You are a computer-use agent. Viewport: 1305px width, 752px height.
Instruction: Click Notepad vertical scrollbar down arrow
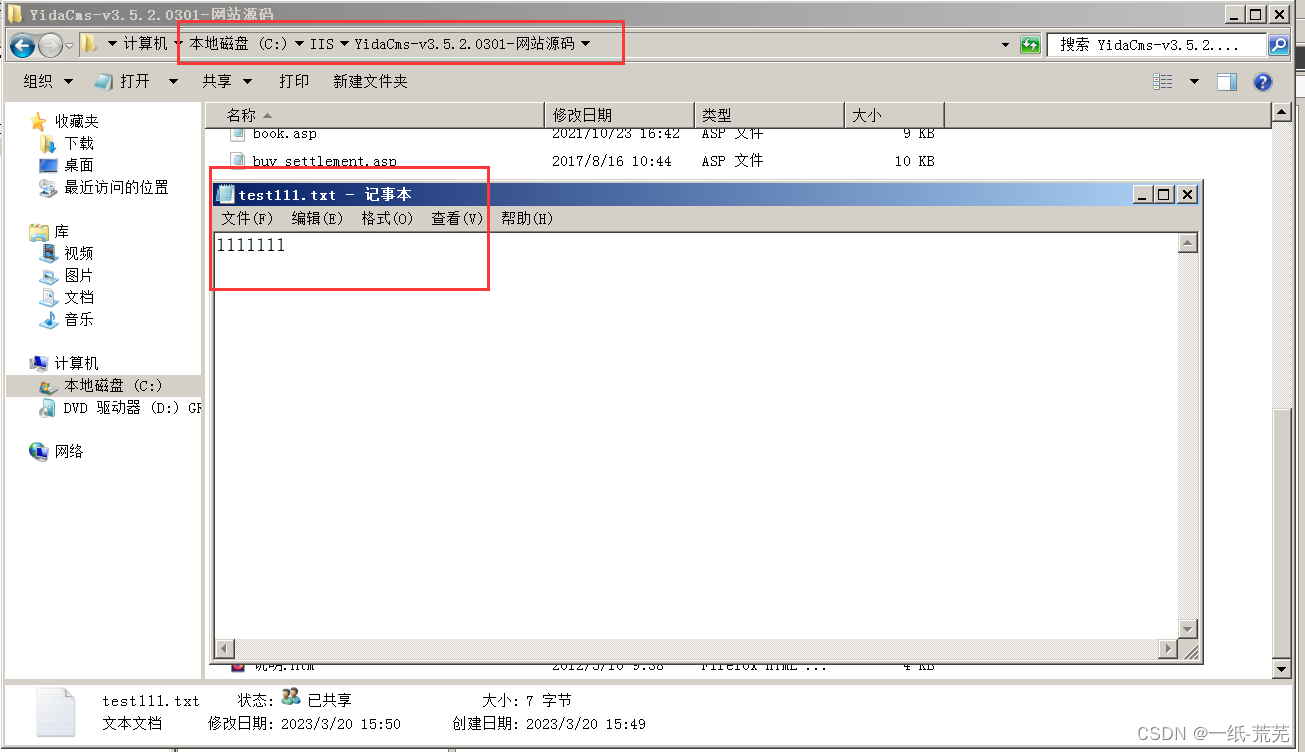pos(1188,629)
